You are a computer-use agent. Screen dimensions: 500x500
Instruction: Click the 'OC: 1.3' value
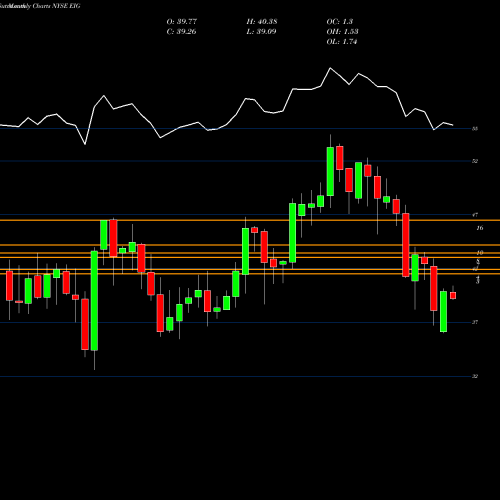pos(340,22)
